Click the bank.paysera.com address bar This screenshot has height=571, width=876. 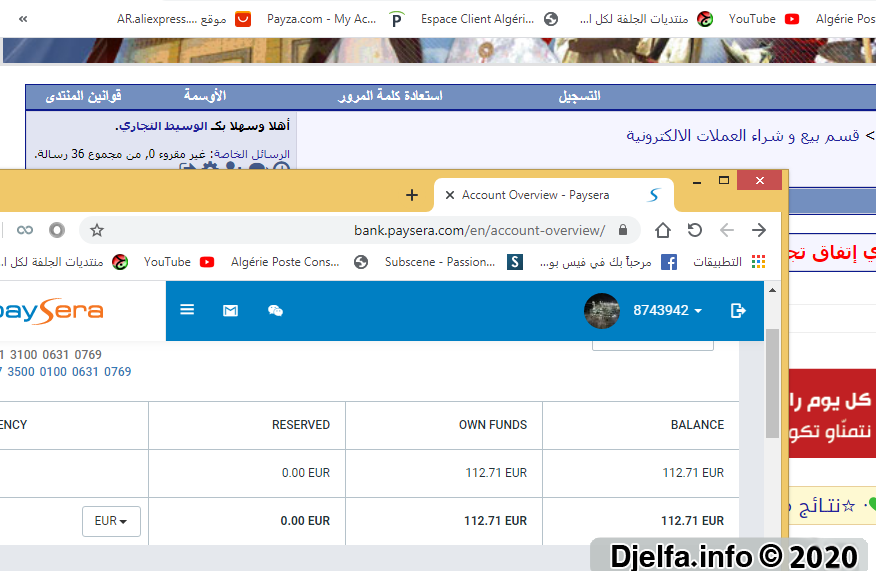tap(360, 230)
